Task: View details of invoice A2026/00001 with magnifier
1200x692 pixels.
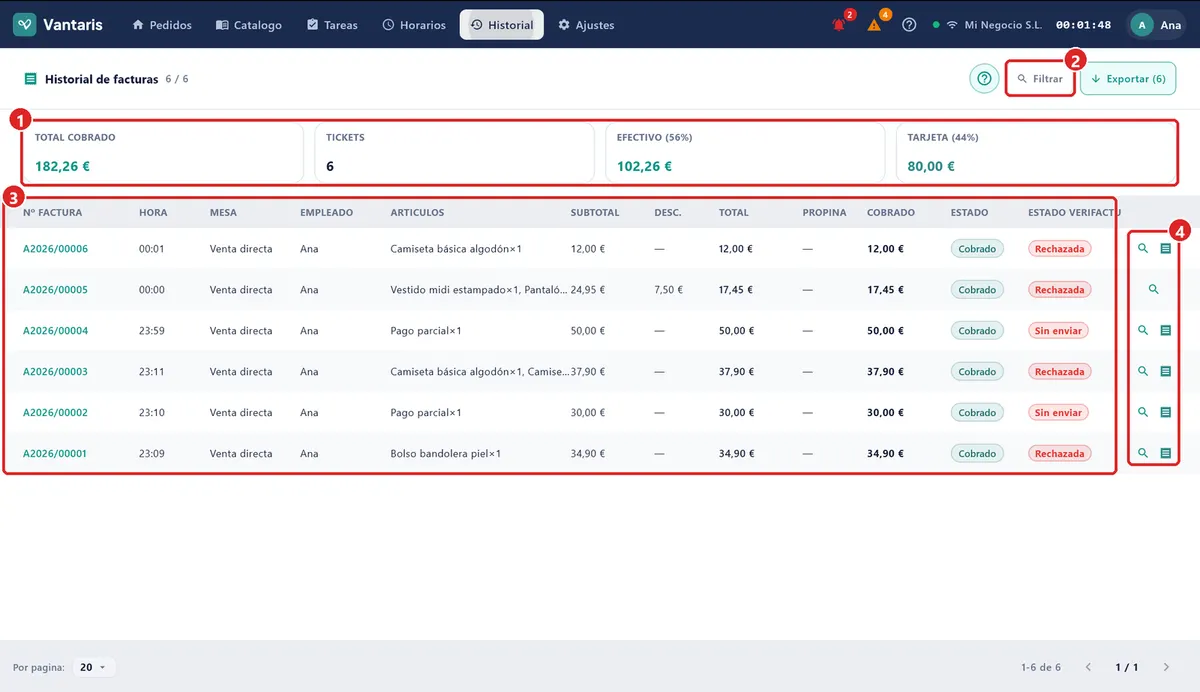Action: 1143,453
